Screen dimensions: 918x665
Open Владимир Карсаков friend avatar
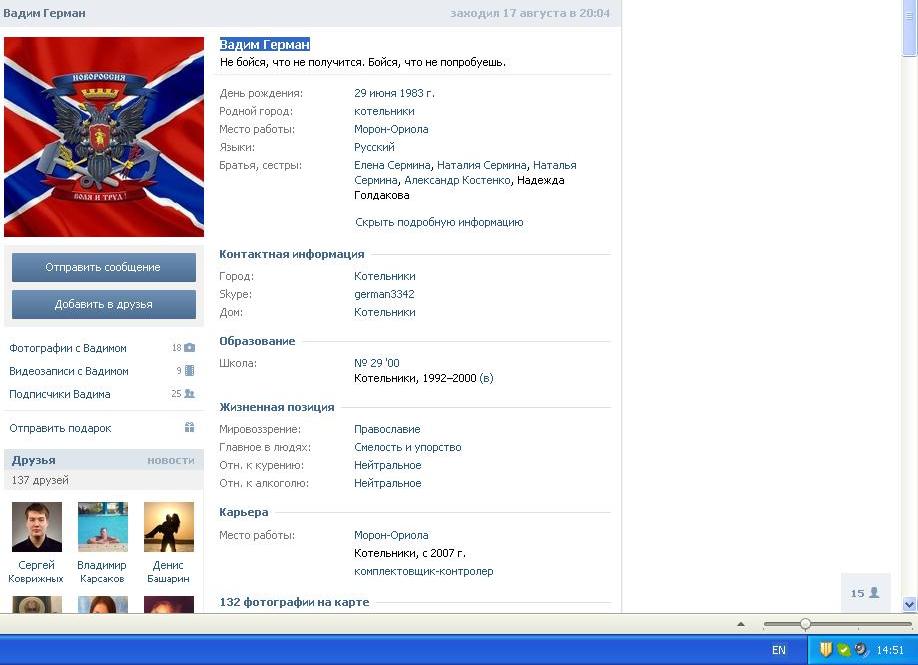click(103, 527)
